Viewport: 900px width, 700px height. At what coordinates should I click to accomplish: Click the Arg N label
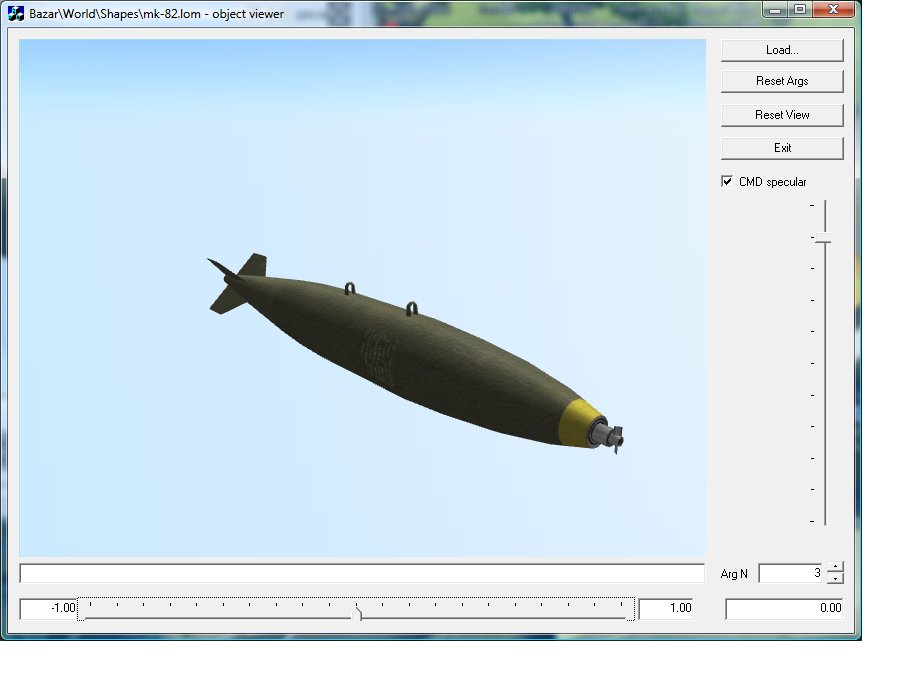pyautogui.click(x=734, y=574)
